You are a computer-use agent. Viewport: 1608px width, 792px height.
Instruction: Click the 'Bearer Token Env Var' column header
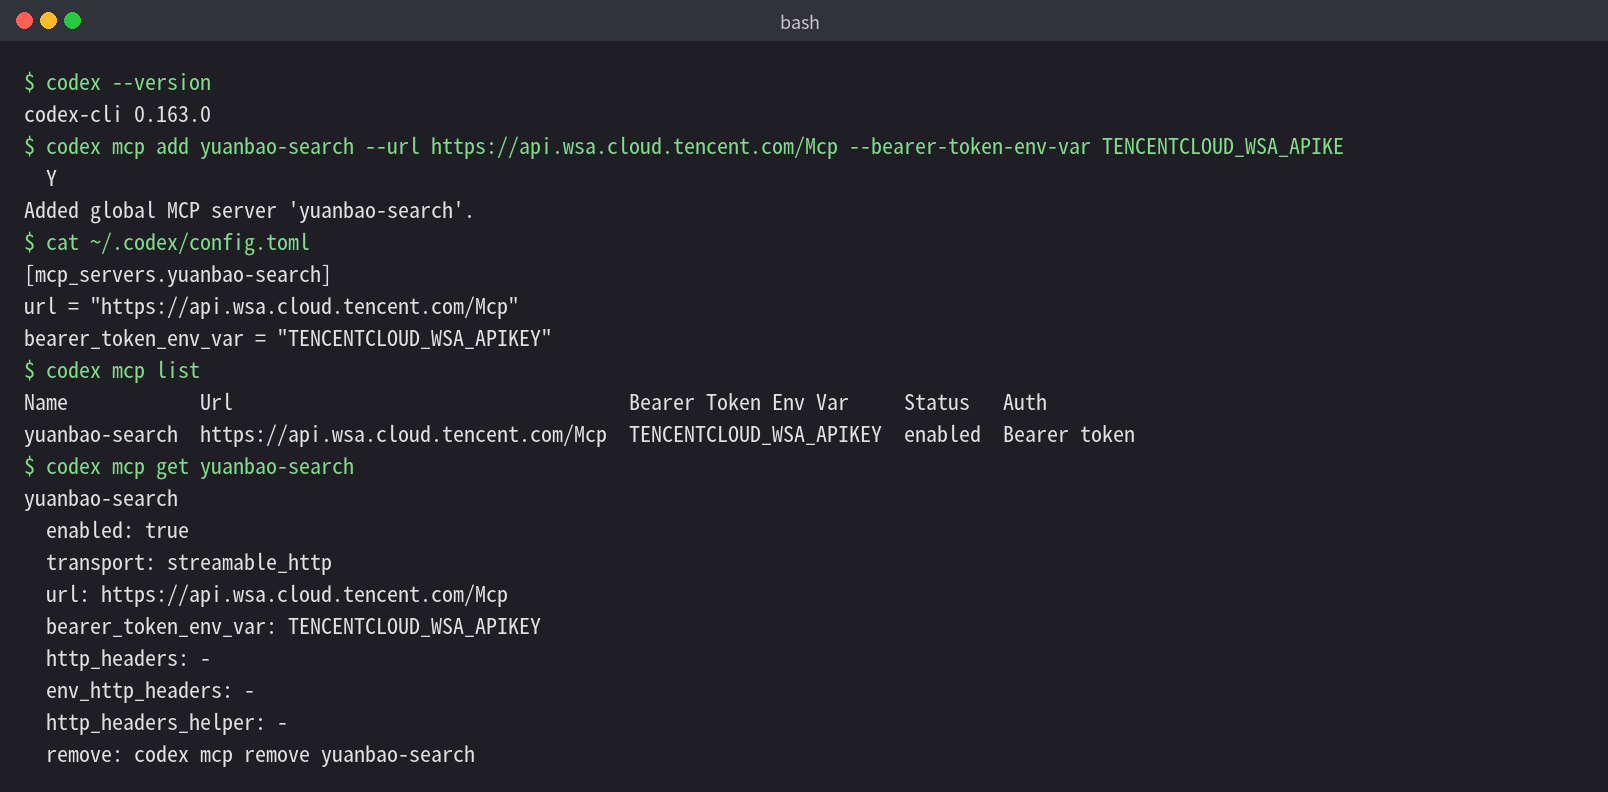pos(739,403)
